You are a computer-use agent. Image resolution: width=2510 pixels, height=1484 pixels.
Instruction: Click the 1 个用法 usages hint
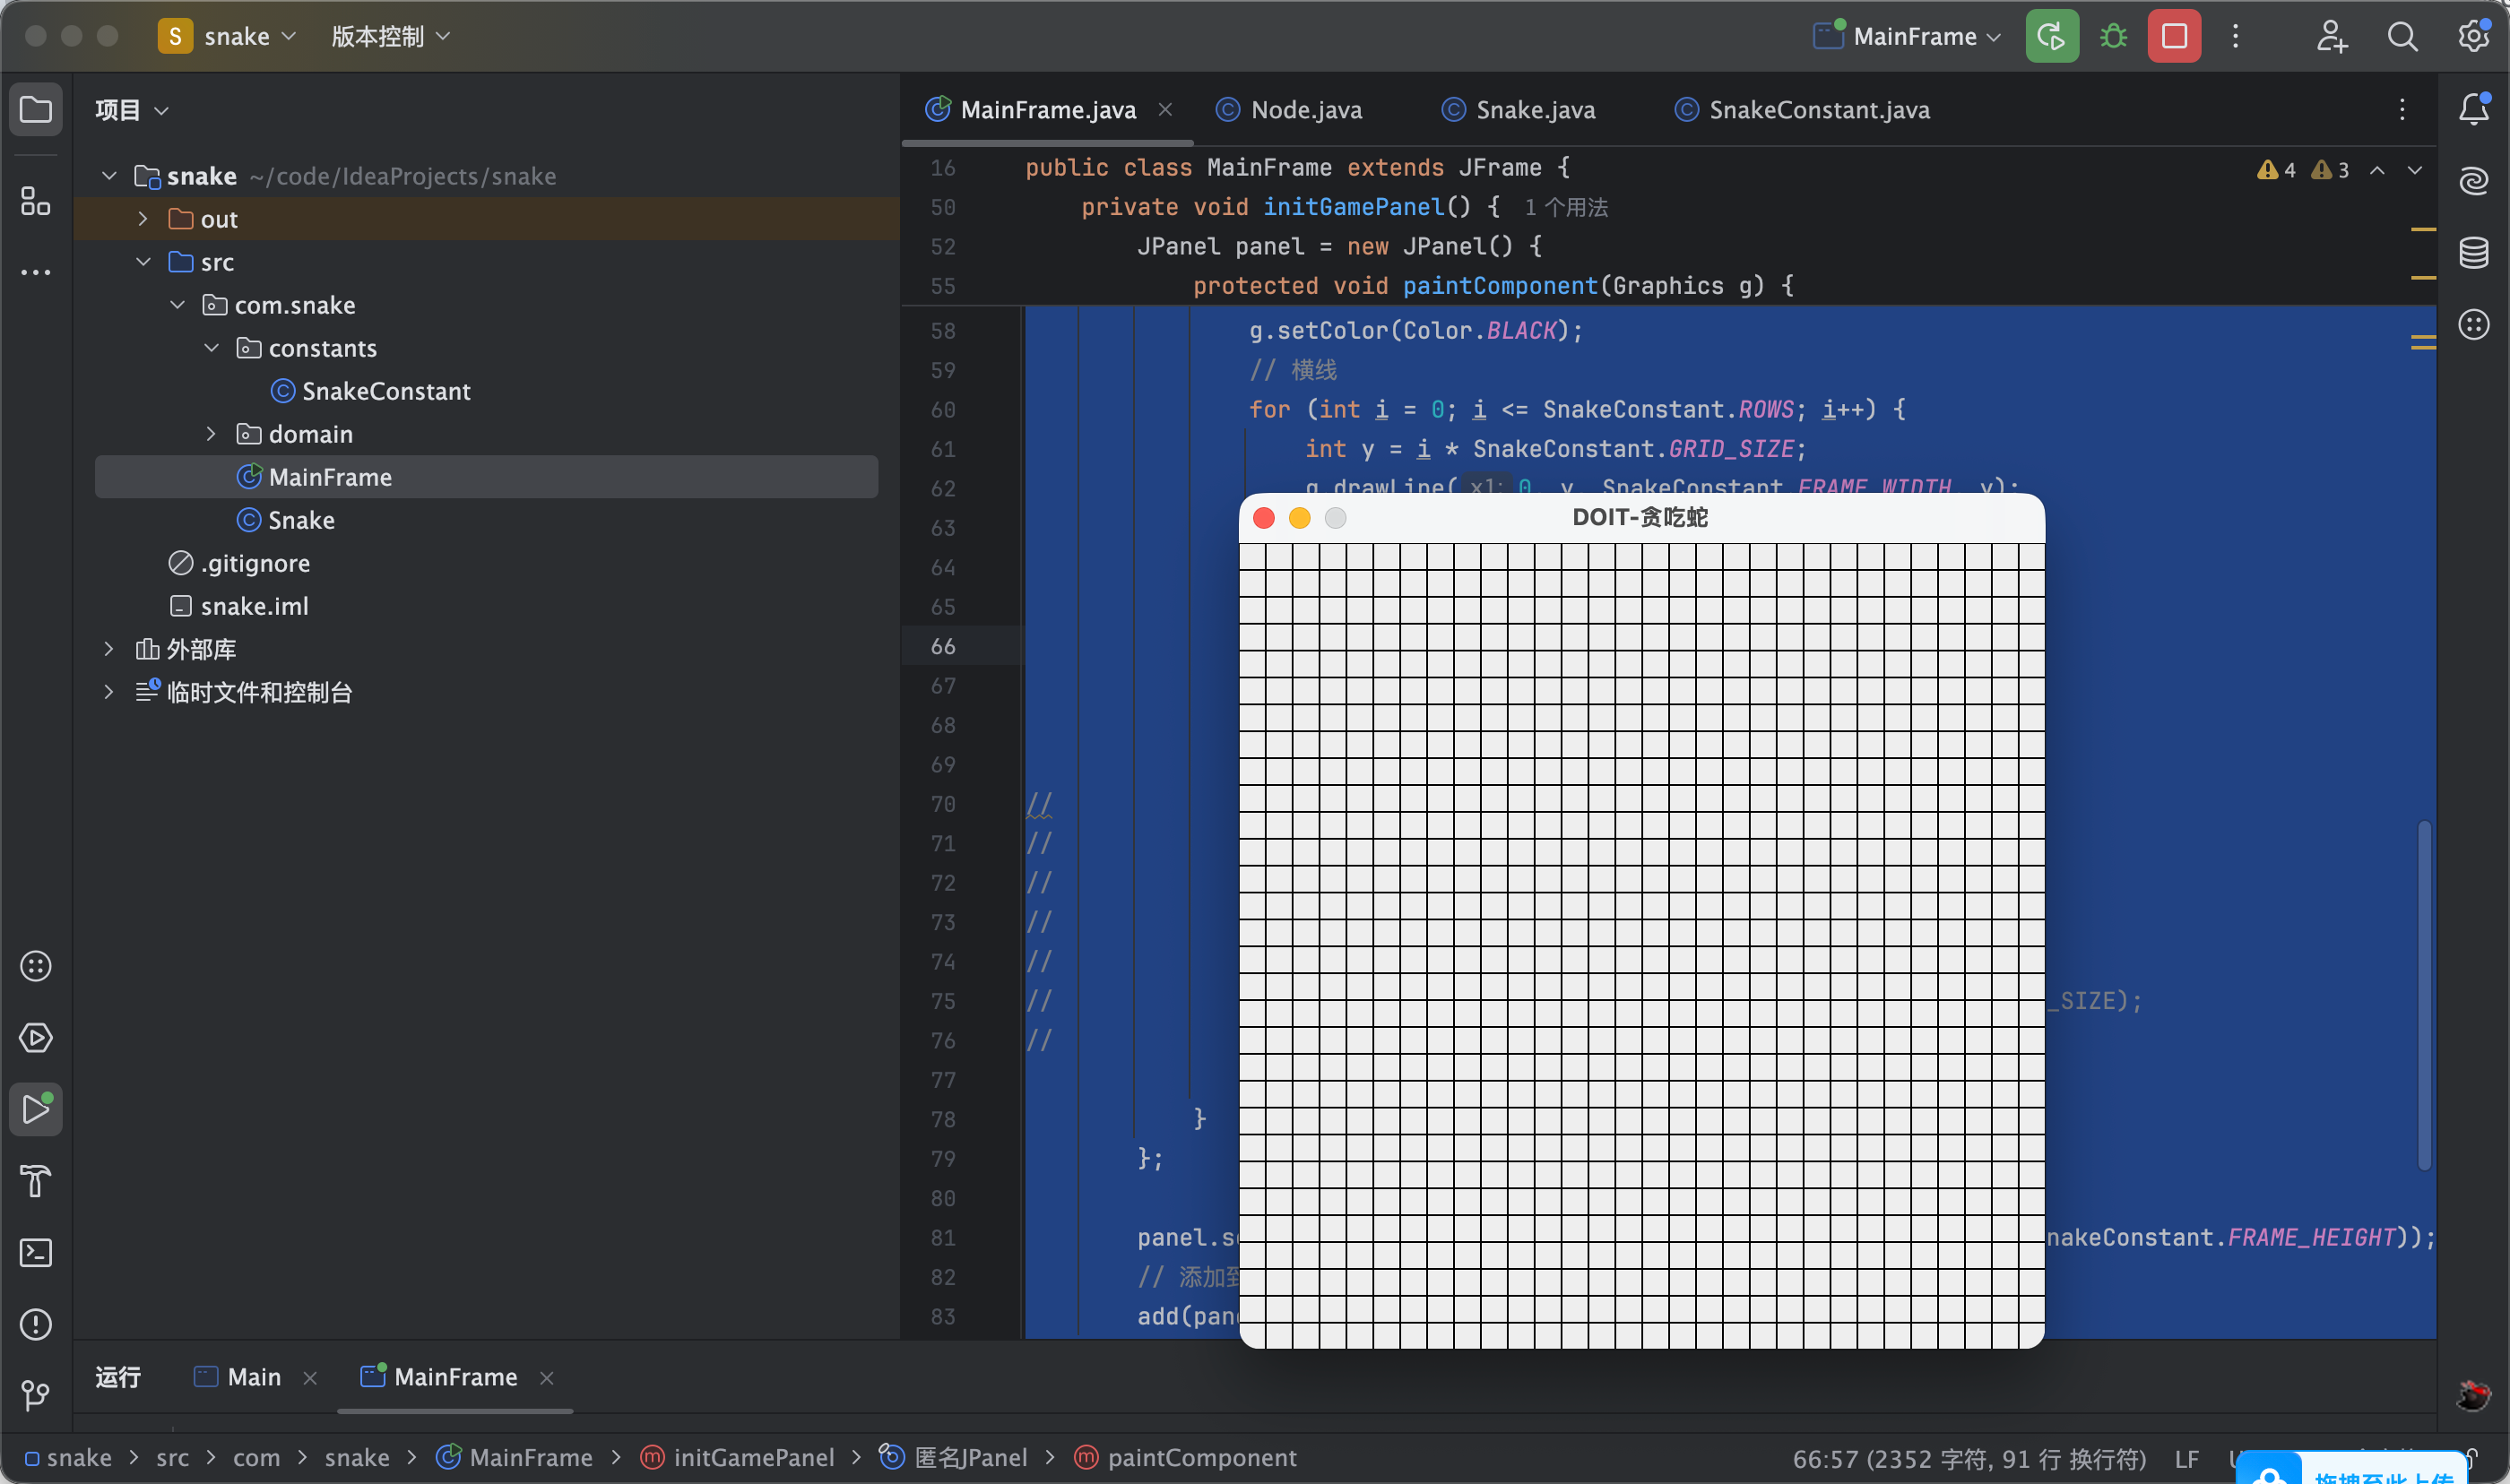[1566, 207]
